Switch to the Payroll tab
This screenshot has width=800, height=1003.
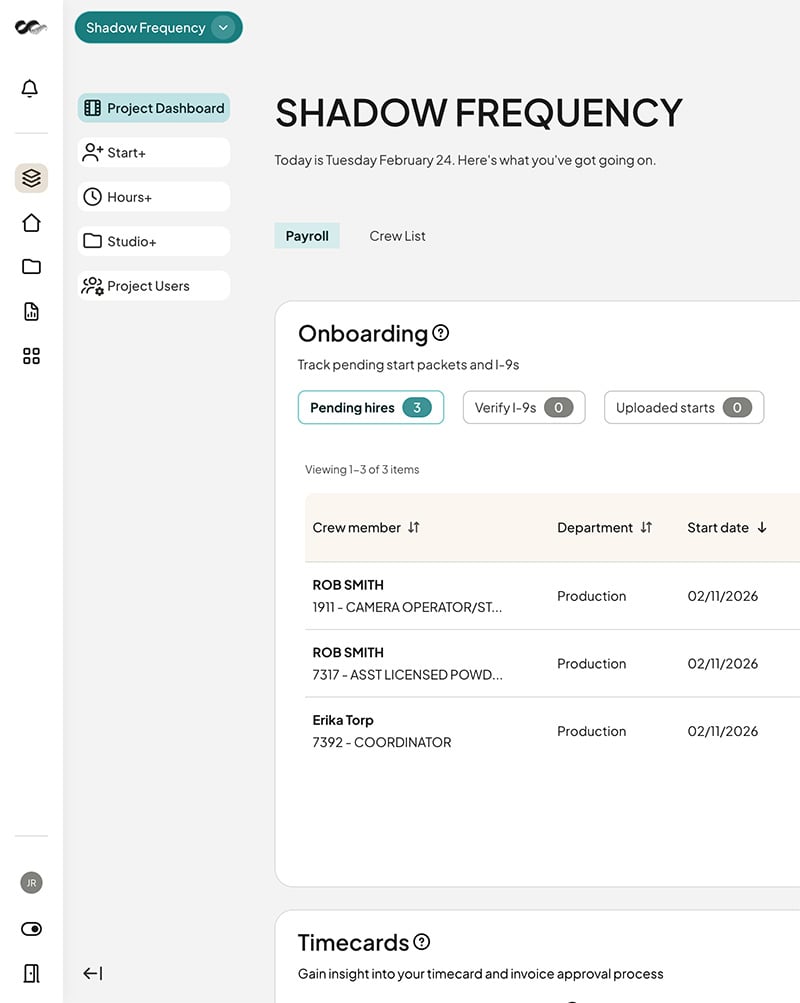point(307,236)
